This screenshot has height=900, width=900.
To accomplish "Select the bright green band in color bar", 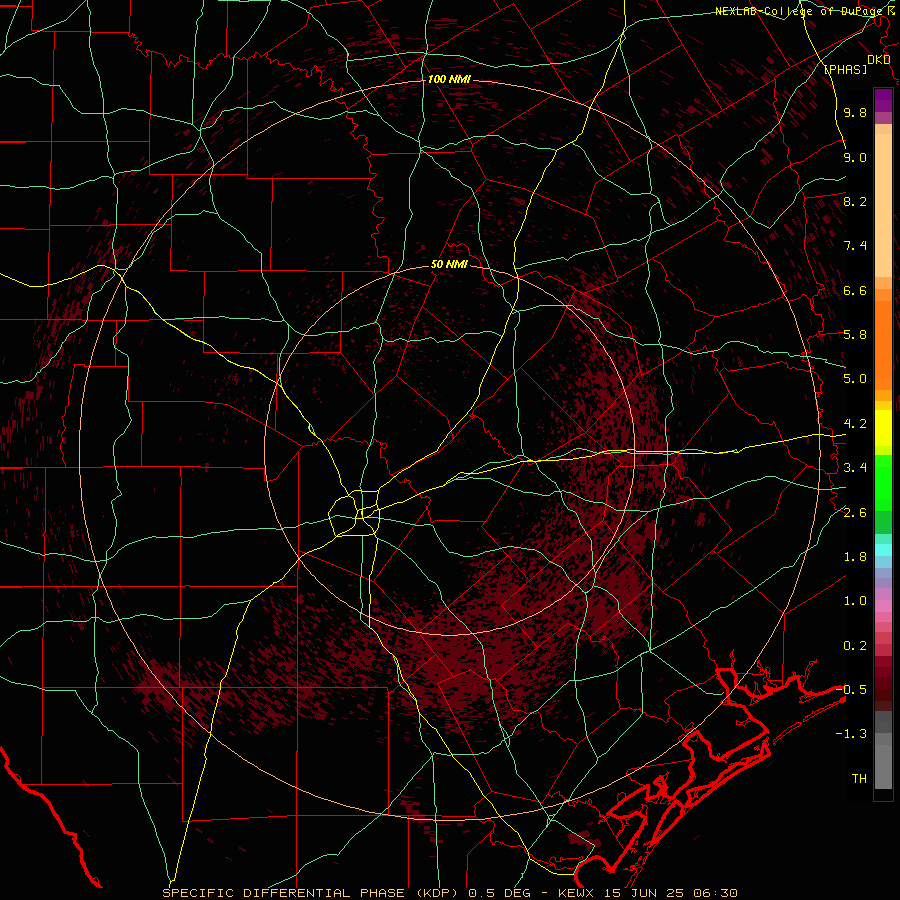I will pos(883,482).
